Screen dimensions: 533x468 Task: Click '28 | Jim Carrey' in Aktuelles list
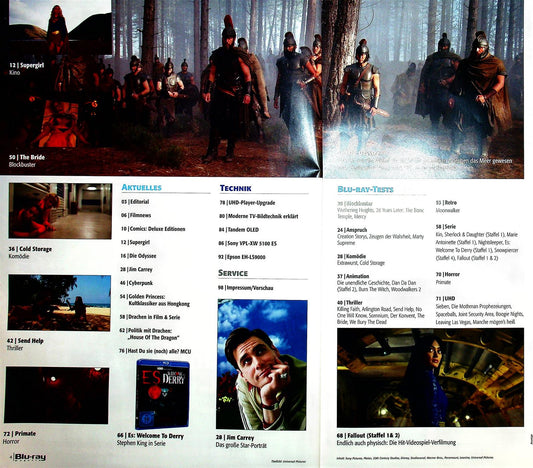[x=136, y=270]
